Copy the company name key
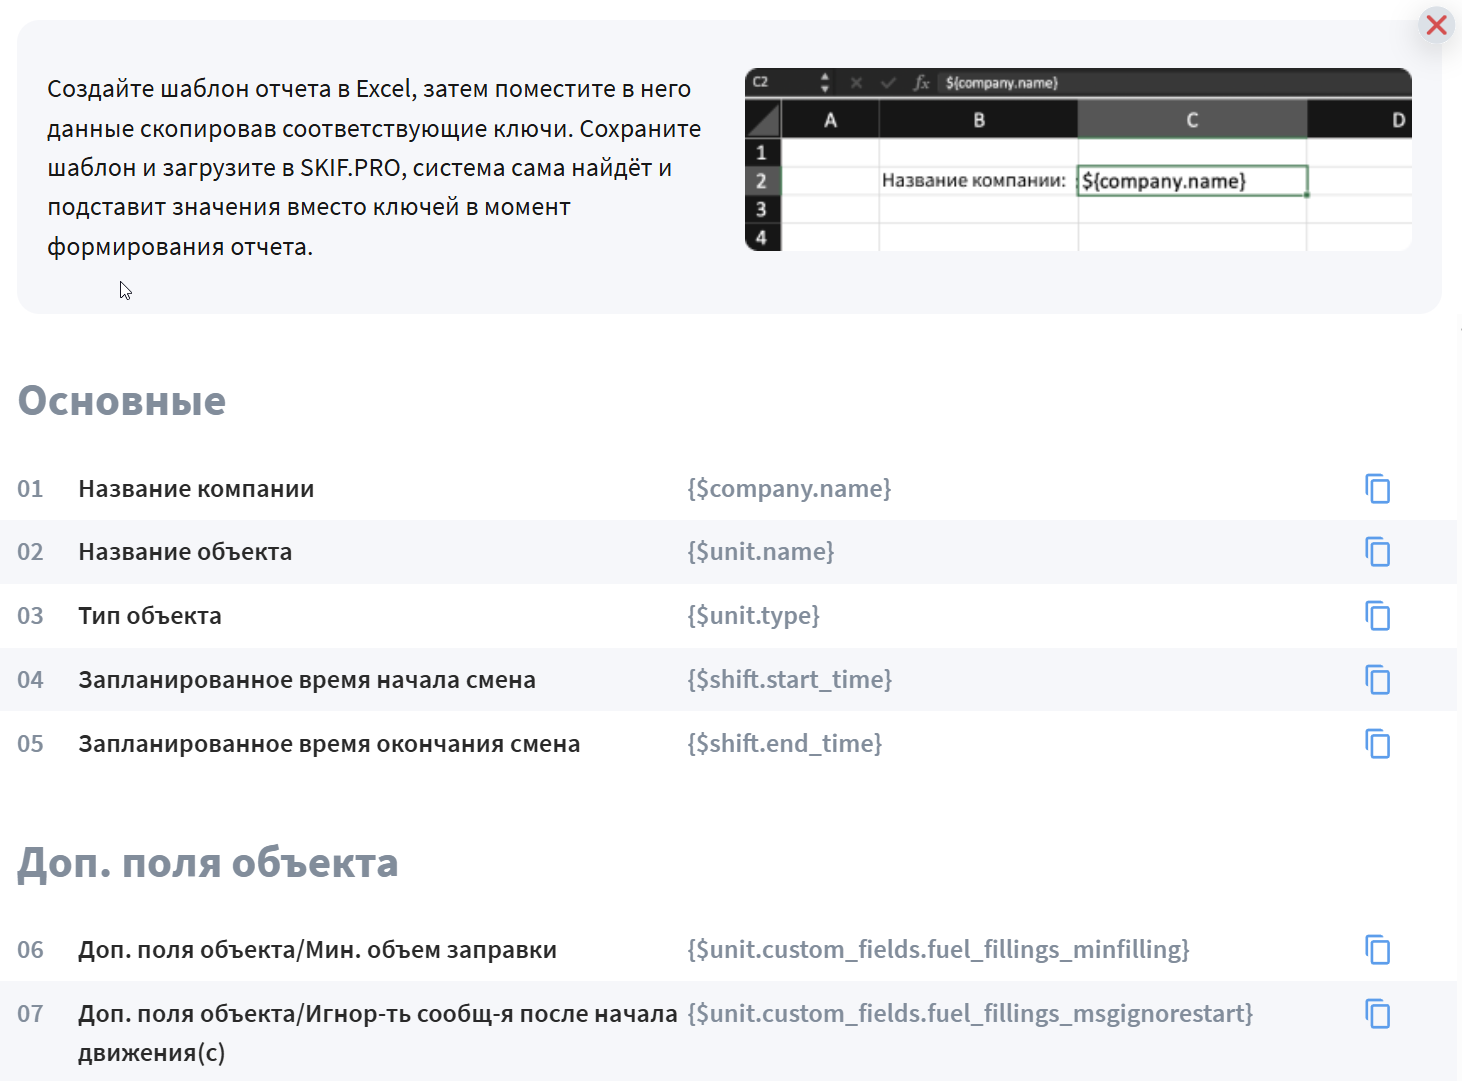The image size is (1462, 1081). 1378,489
